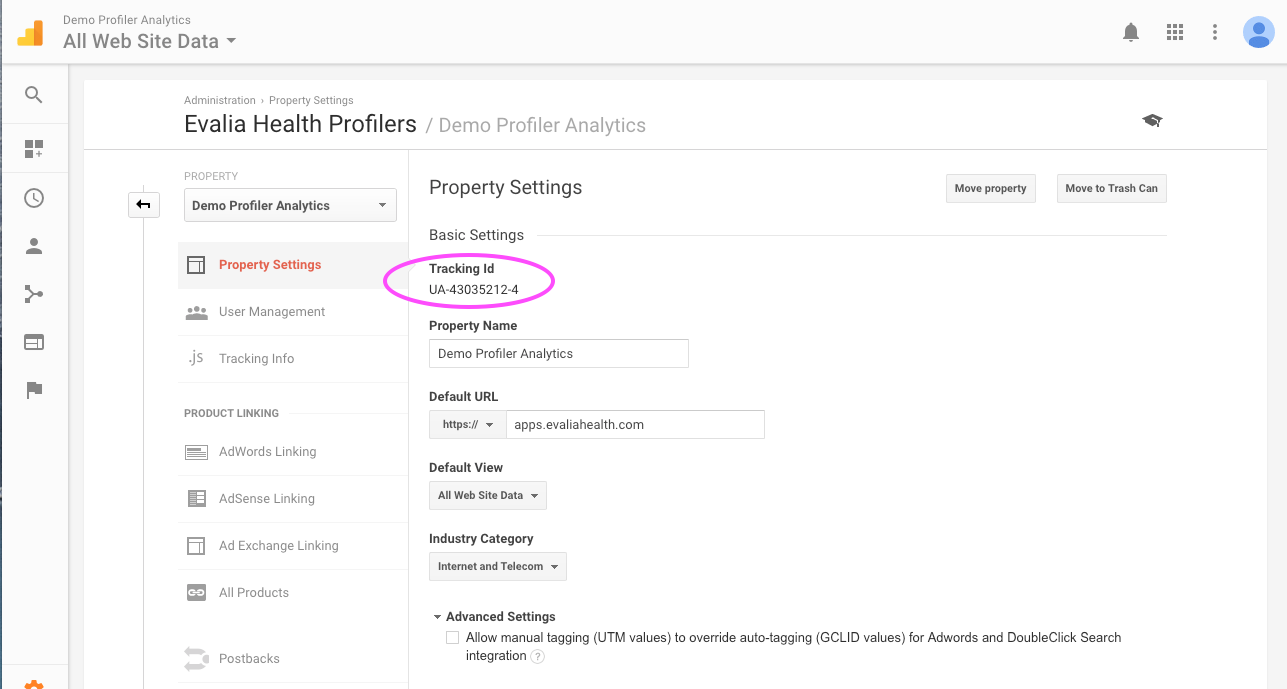Viewport: 1287px width, 689px height.
Task: Click the Postbacks arrows icon
Action: [x=196, y=659]
